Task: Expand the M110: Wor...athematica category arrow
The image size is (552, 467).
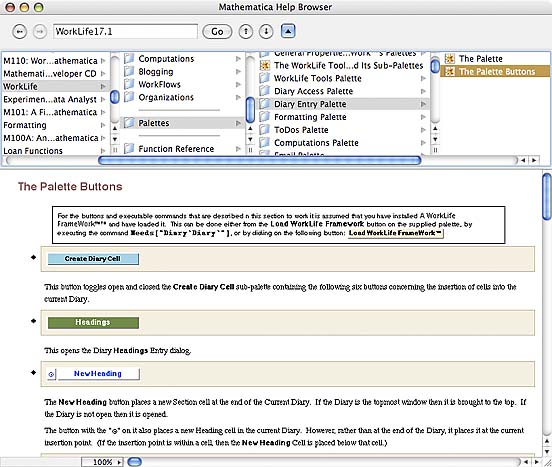Action: click(103, 61)
